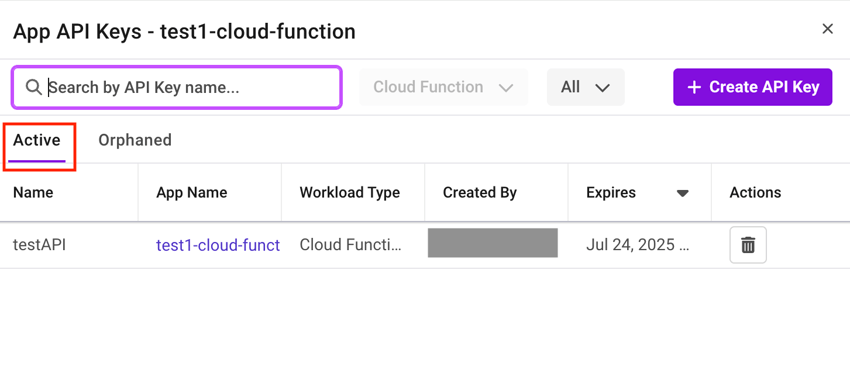Image resolution: width=850 pixels, height=377 pixels.
Task: Click the Created By column header
Action: coord(480,193)
